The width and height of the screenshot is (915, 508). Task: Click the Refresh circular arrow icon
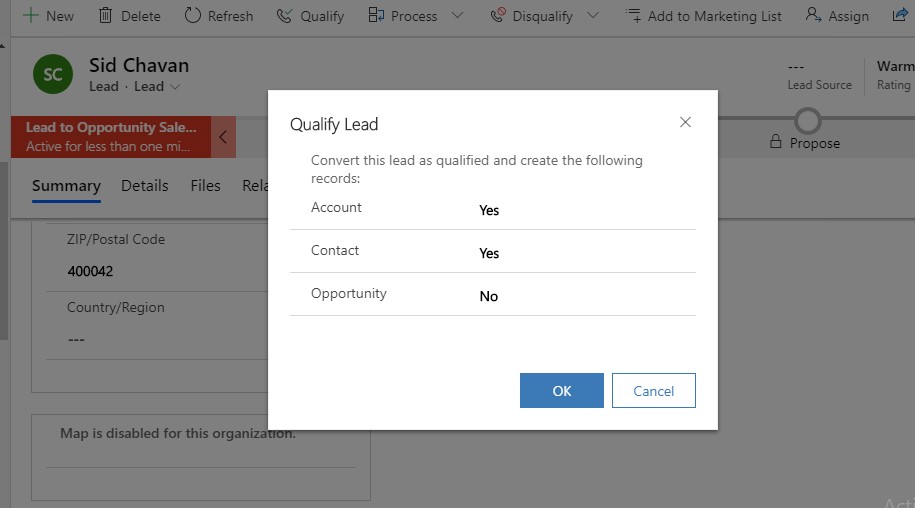(193, 15)
